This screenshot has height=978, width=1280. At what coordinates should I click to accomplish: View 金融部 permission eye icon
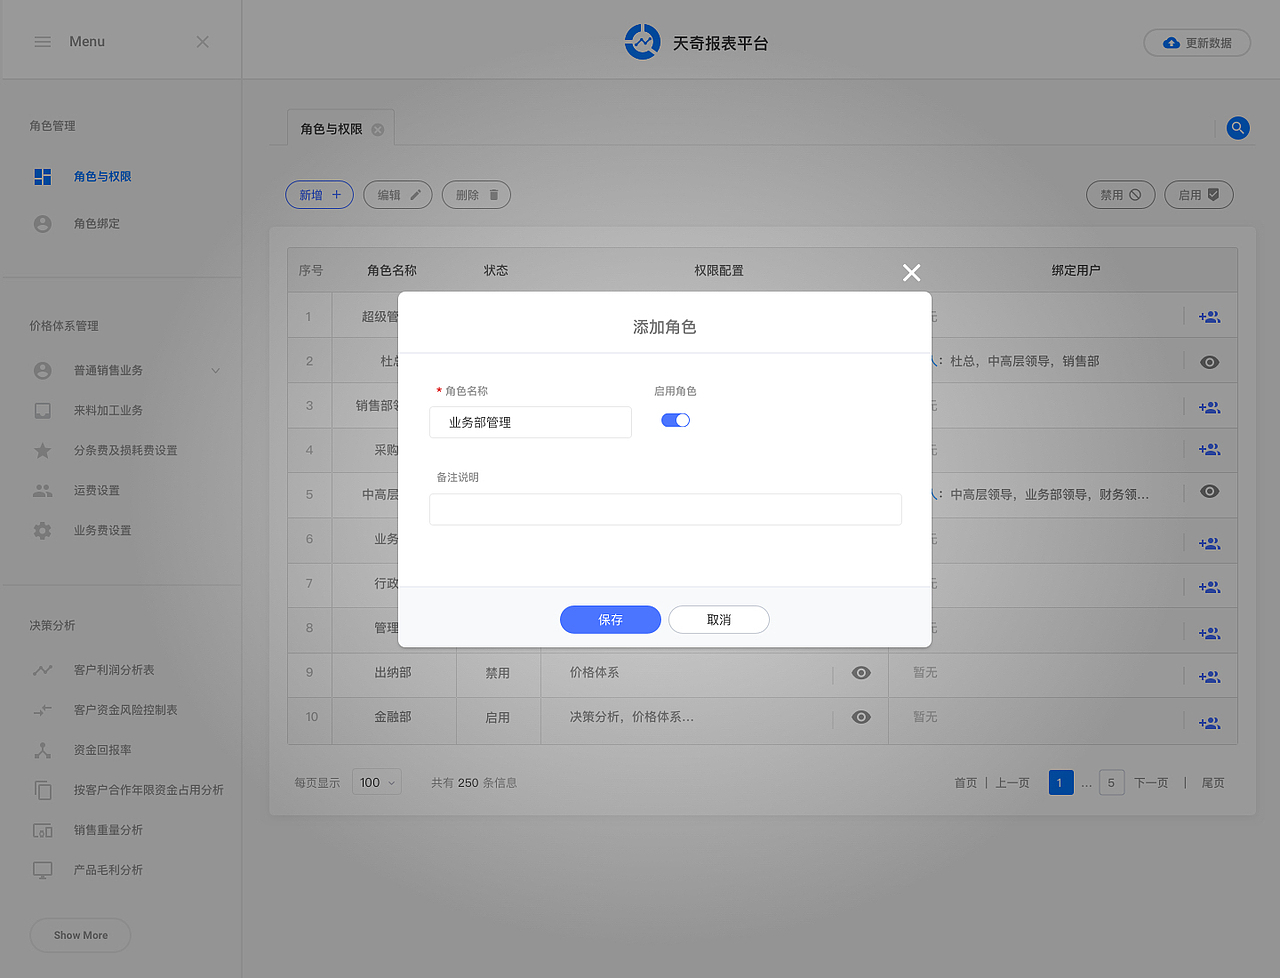[x=861, y=717]
